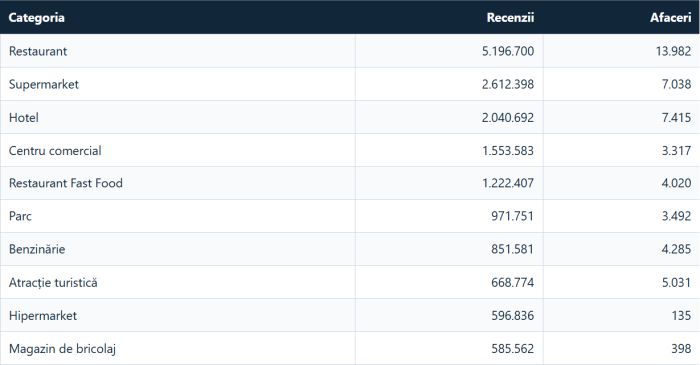Click the reviews value 596.836

tap(512, 315)
